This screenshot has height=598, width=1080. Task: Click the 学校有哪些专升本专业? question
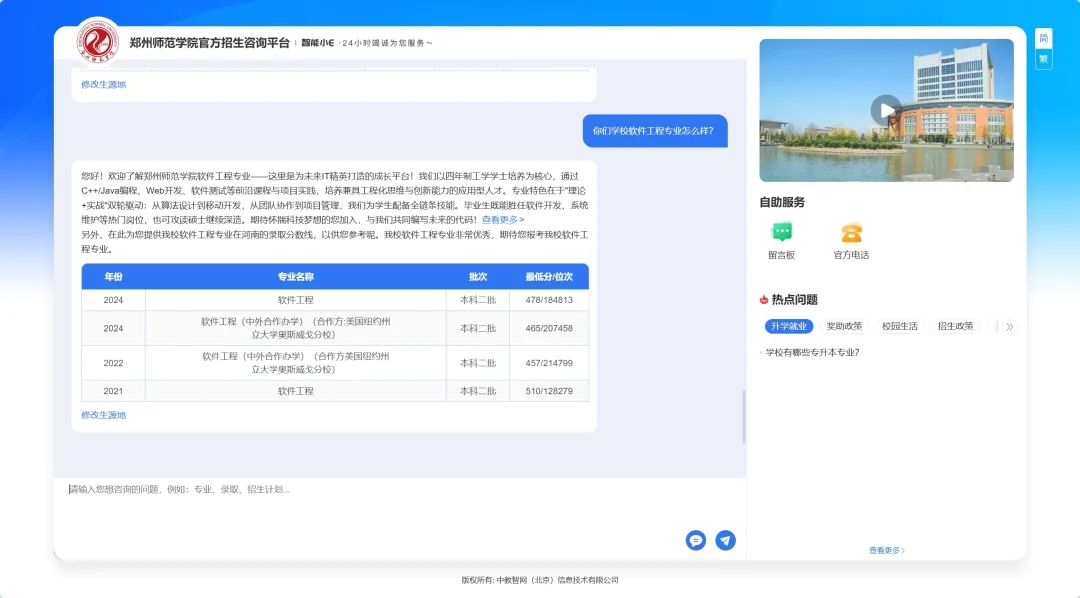coord(812,352)
